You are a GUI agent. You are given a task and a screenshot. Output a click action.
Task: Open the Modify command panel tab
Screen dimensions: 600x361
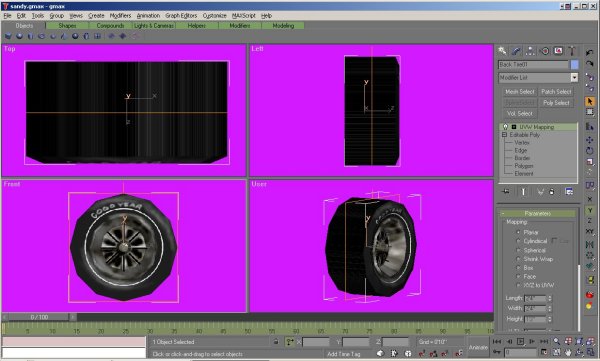click(x=516, y=51)
